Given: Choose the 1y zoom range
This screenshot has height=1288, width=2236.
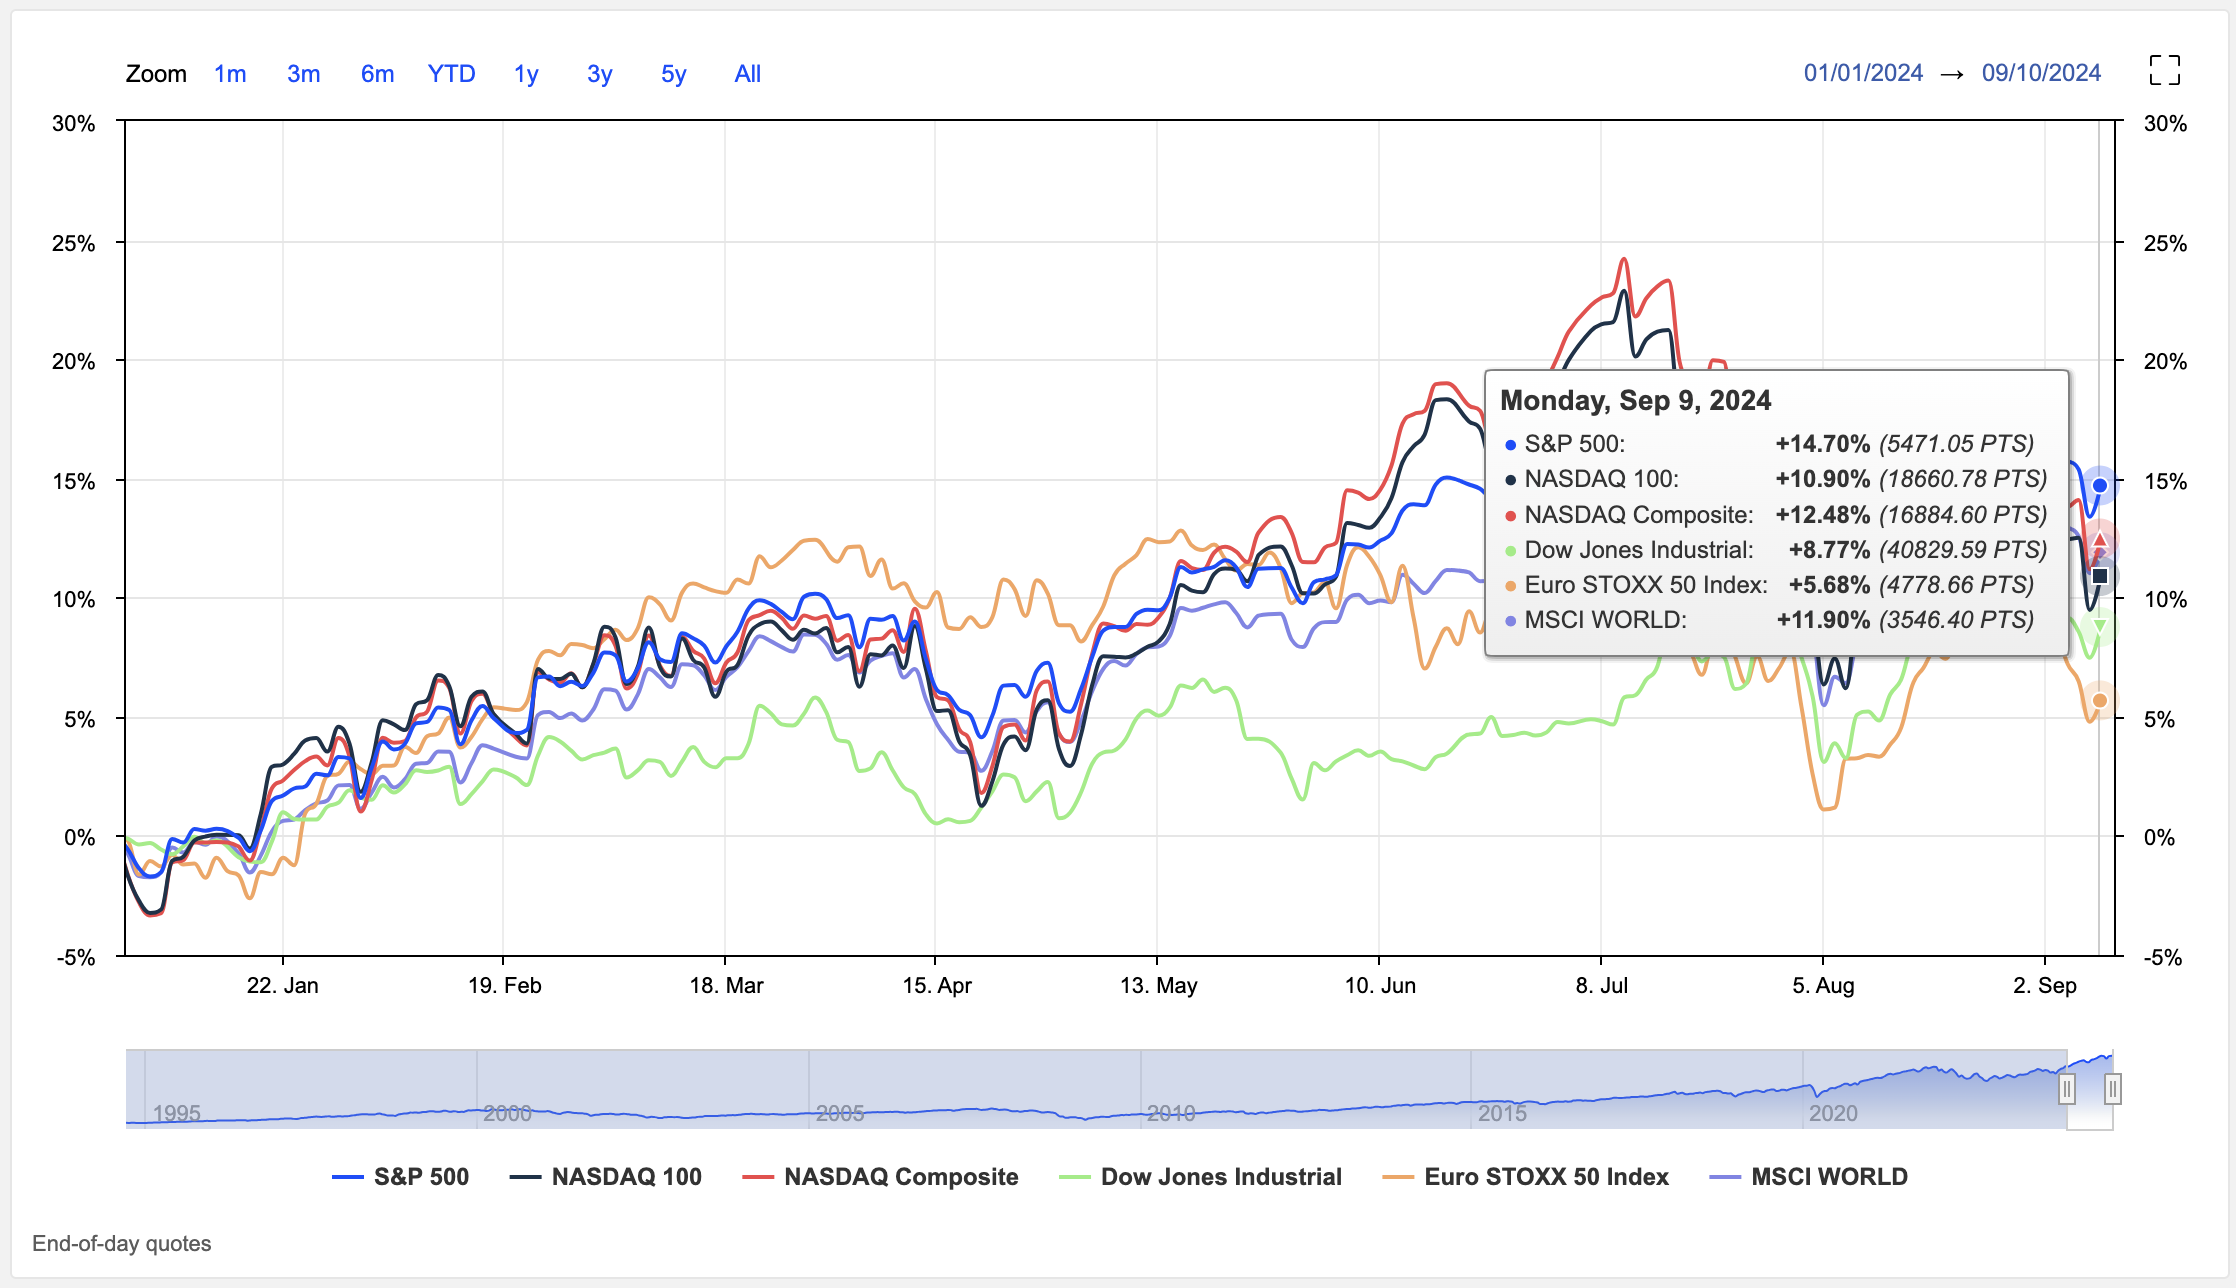Looking at the screenshot, I should [526, 74].
